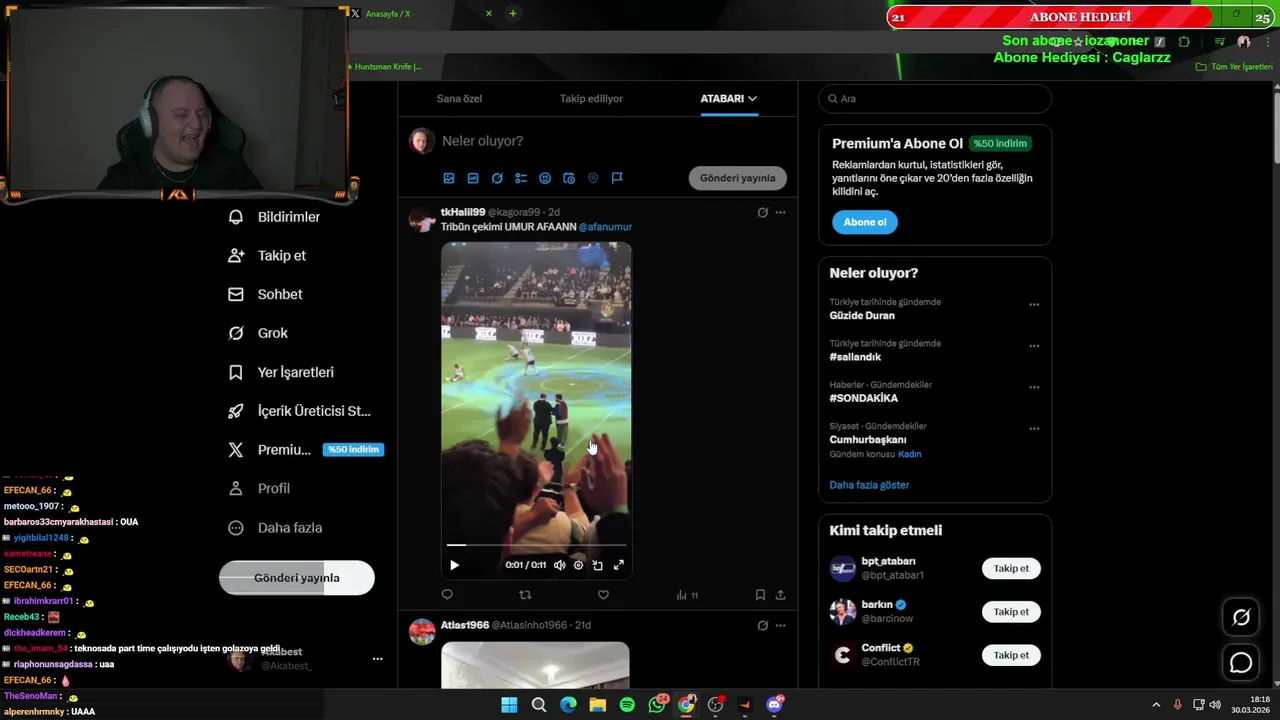Open options for the Güzide Duran trend
This screenshot has height=720, width=1280.
click(x=1034, y=305)
